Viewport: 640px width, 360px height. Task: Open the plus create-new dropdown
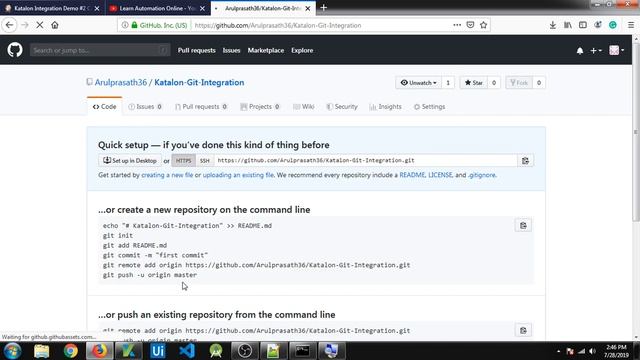(x=596, y=51)
